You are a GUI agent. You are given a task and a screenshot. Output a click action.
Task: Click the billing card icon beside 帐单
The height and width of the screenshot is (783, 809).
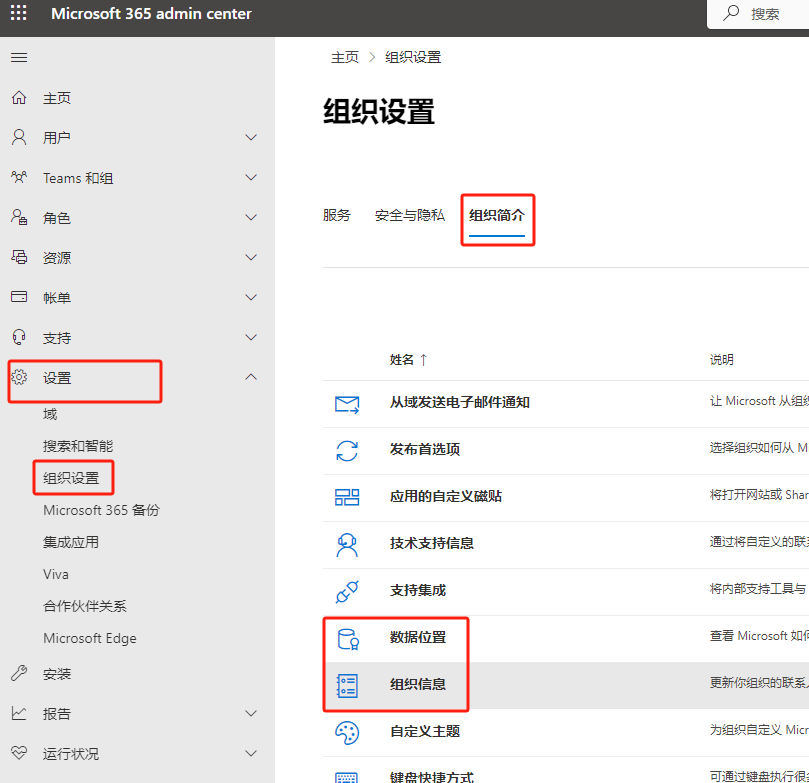coord(19,297)
